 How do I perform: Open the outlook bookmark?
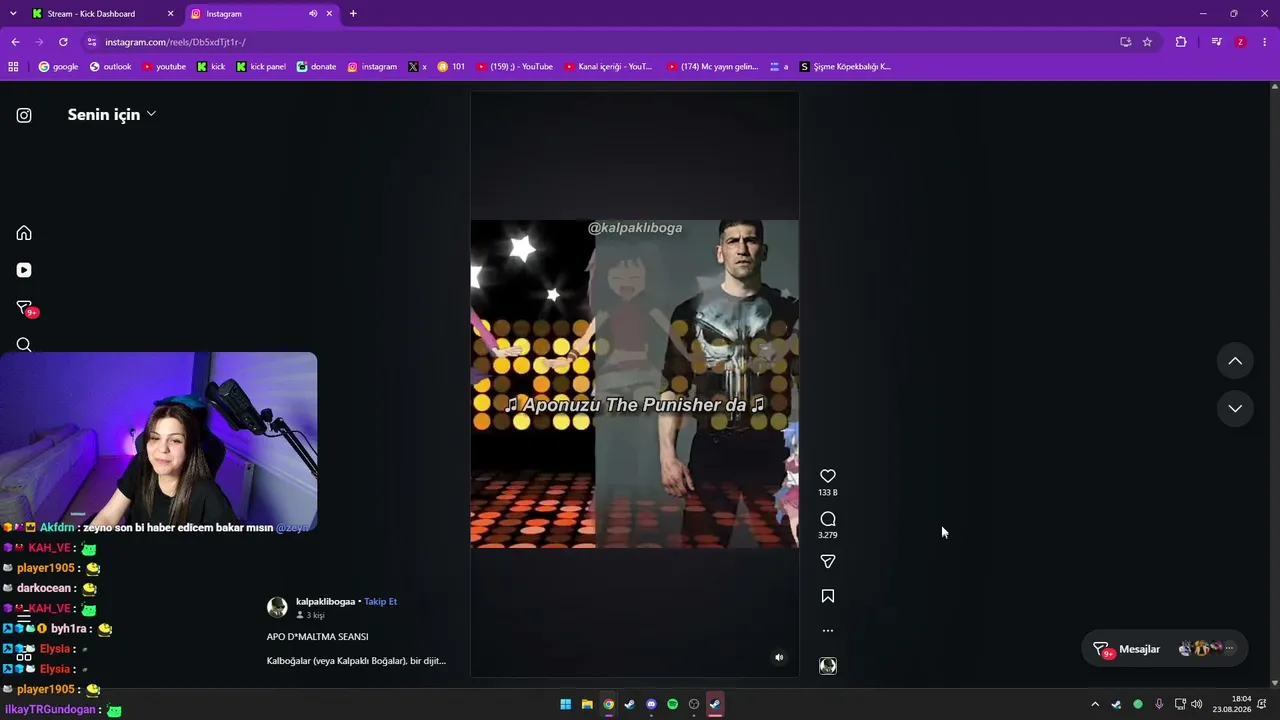[x=110, y=67]
